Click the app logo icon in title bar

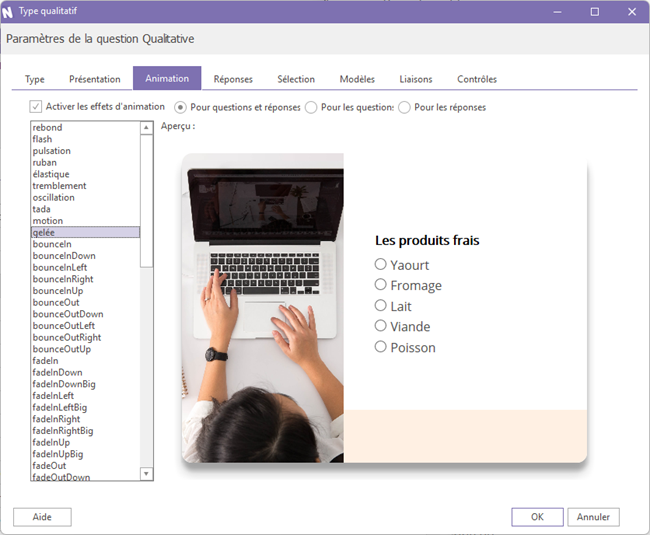pyautogui.click(x=7, y=12)
